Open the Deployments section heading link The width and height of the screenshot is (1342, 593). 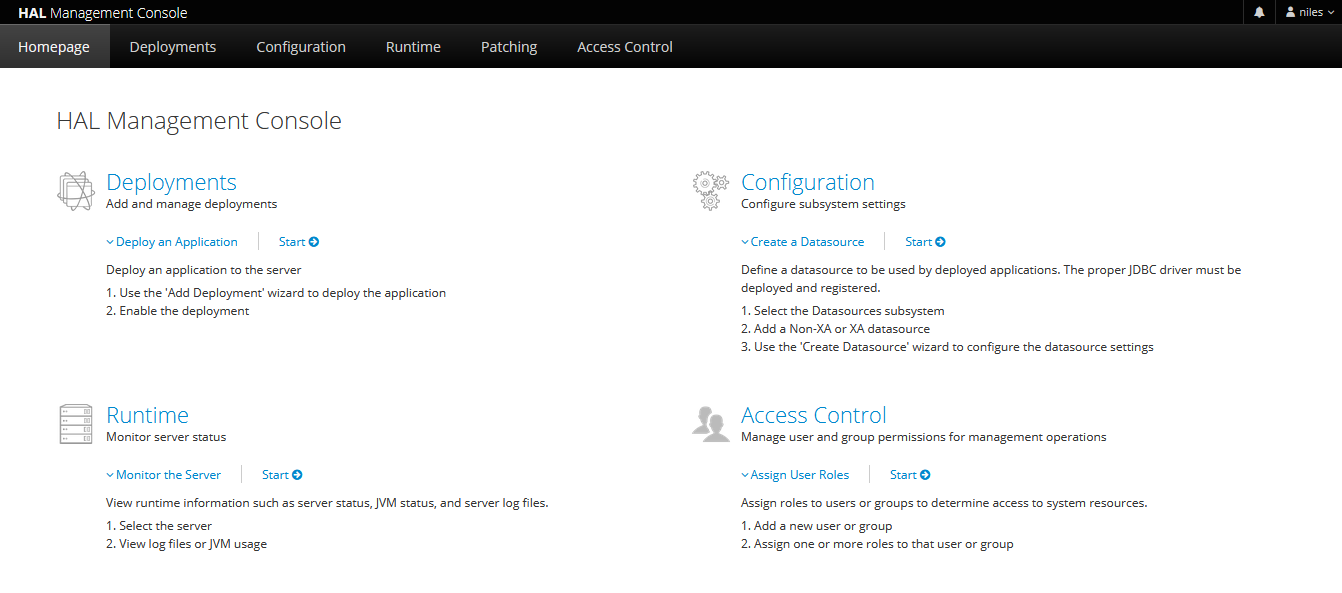point(171,182)
